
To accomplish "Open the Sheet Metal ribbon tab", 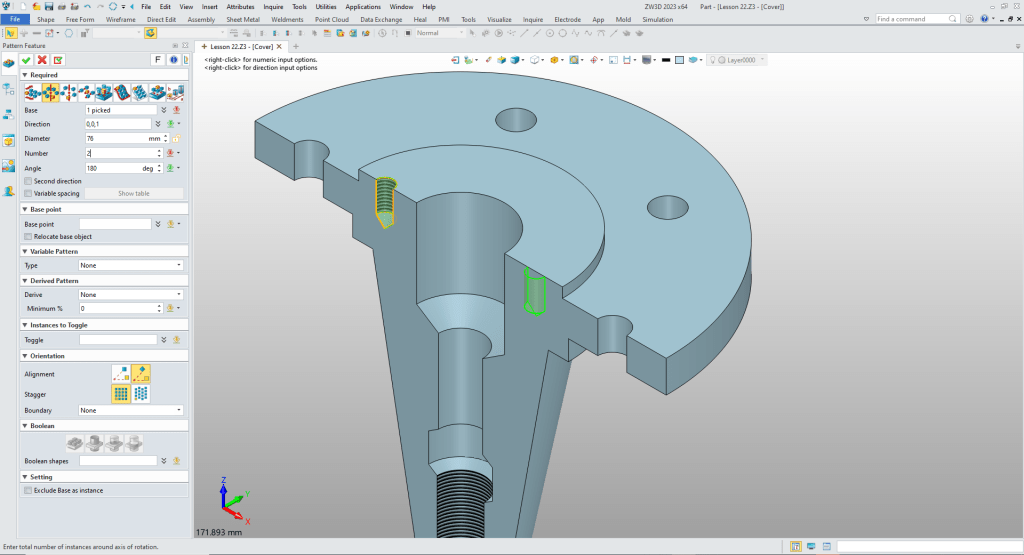I will (x=243, y=19).
